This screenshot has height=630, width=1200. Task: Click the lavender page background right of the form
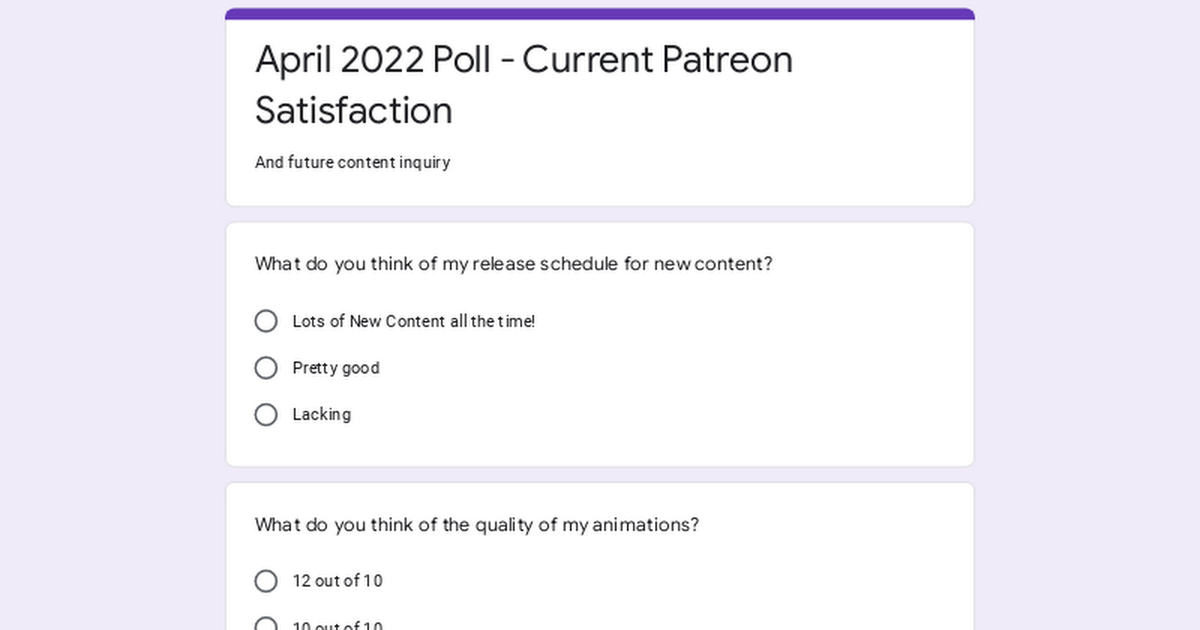1087,315
